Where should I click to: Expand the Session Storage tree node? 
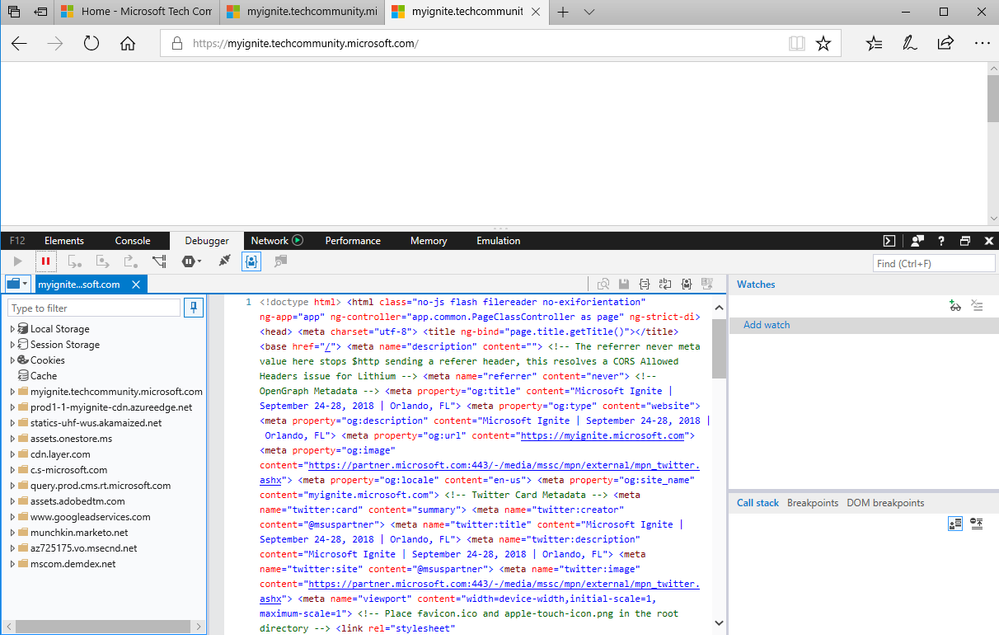tap(12, 345)
